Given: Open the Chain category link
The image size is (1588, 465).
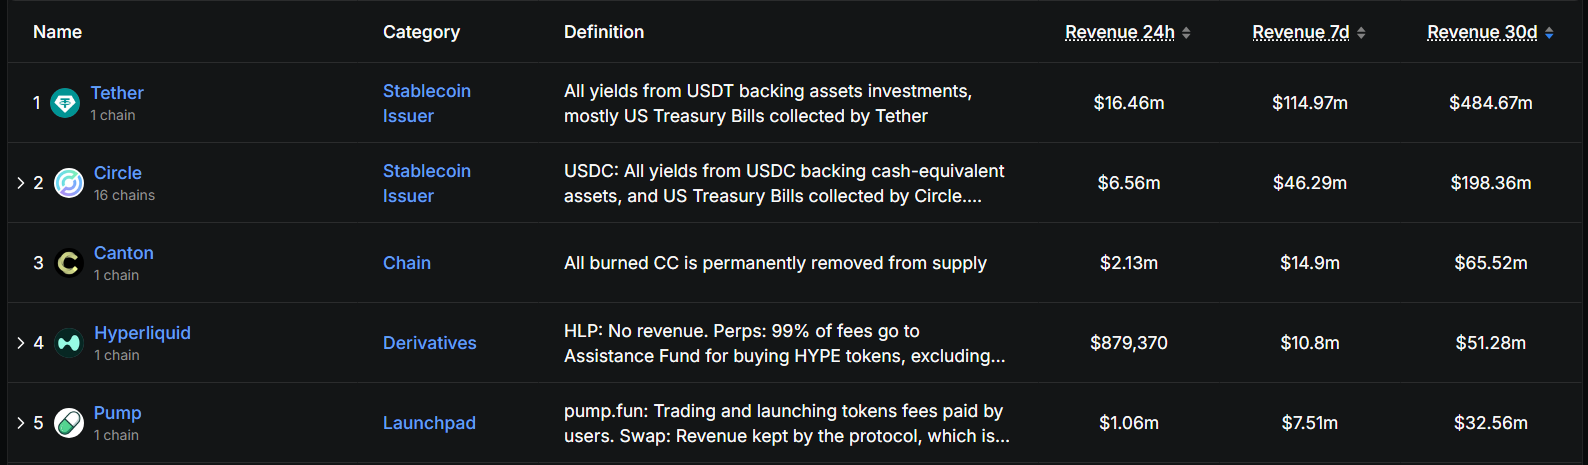Looking at the screenshot, I should 407,263.
